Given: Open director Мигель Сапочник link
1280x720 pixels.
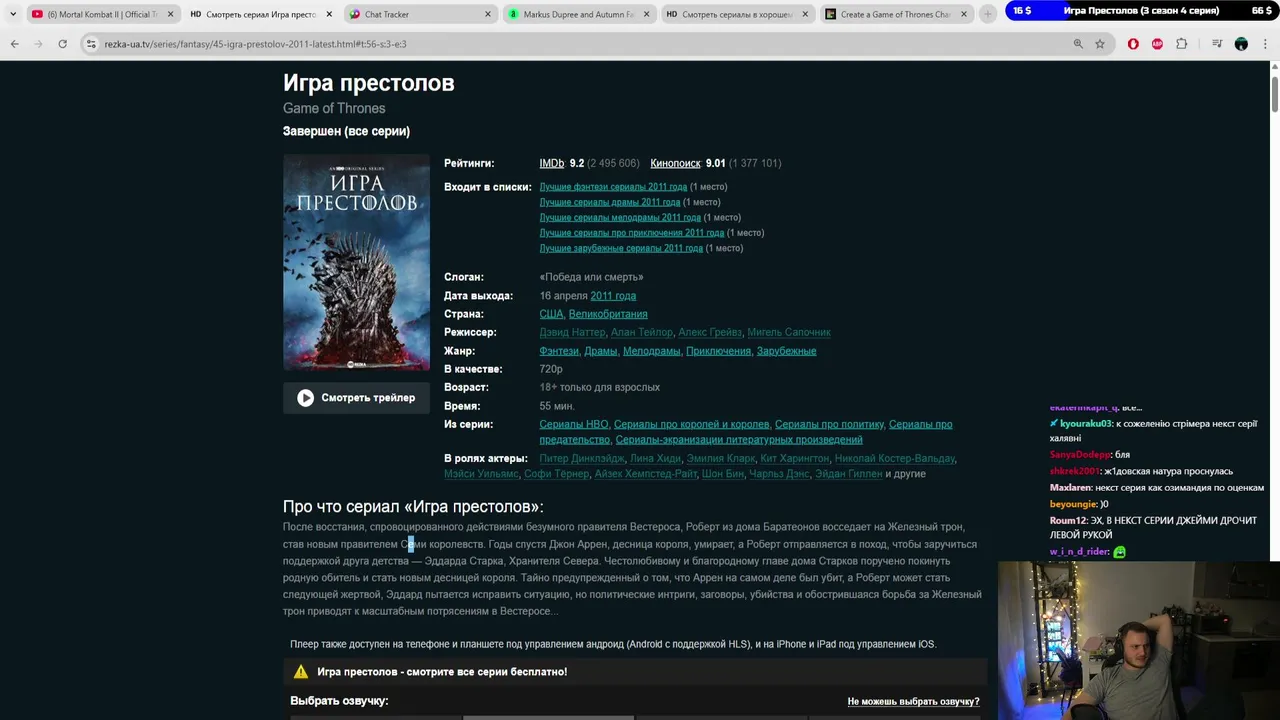Looking at the screenshot, I should coord(789,332).
